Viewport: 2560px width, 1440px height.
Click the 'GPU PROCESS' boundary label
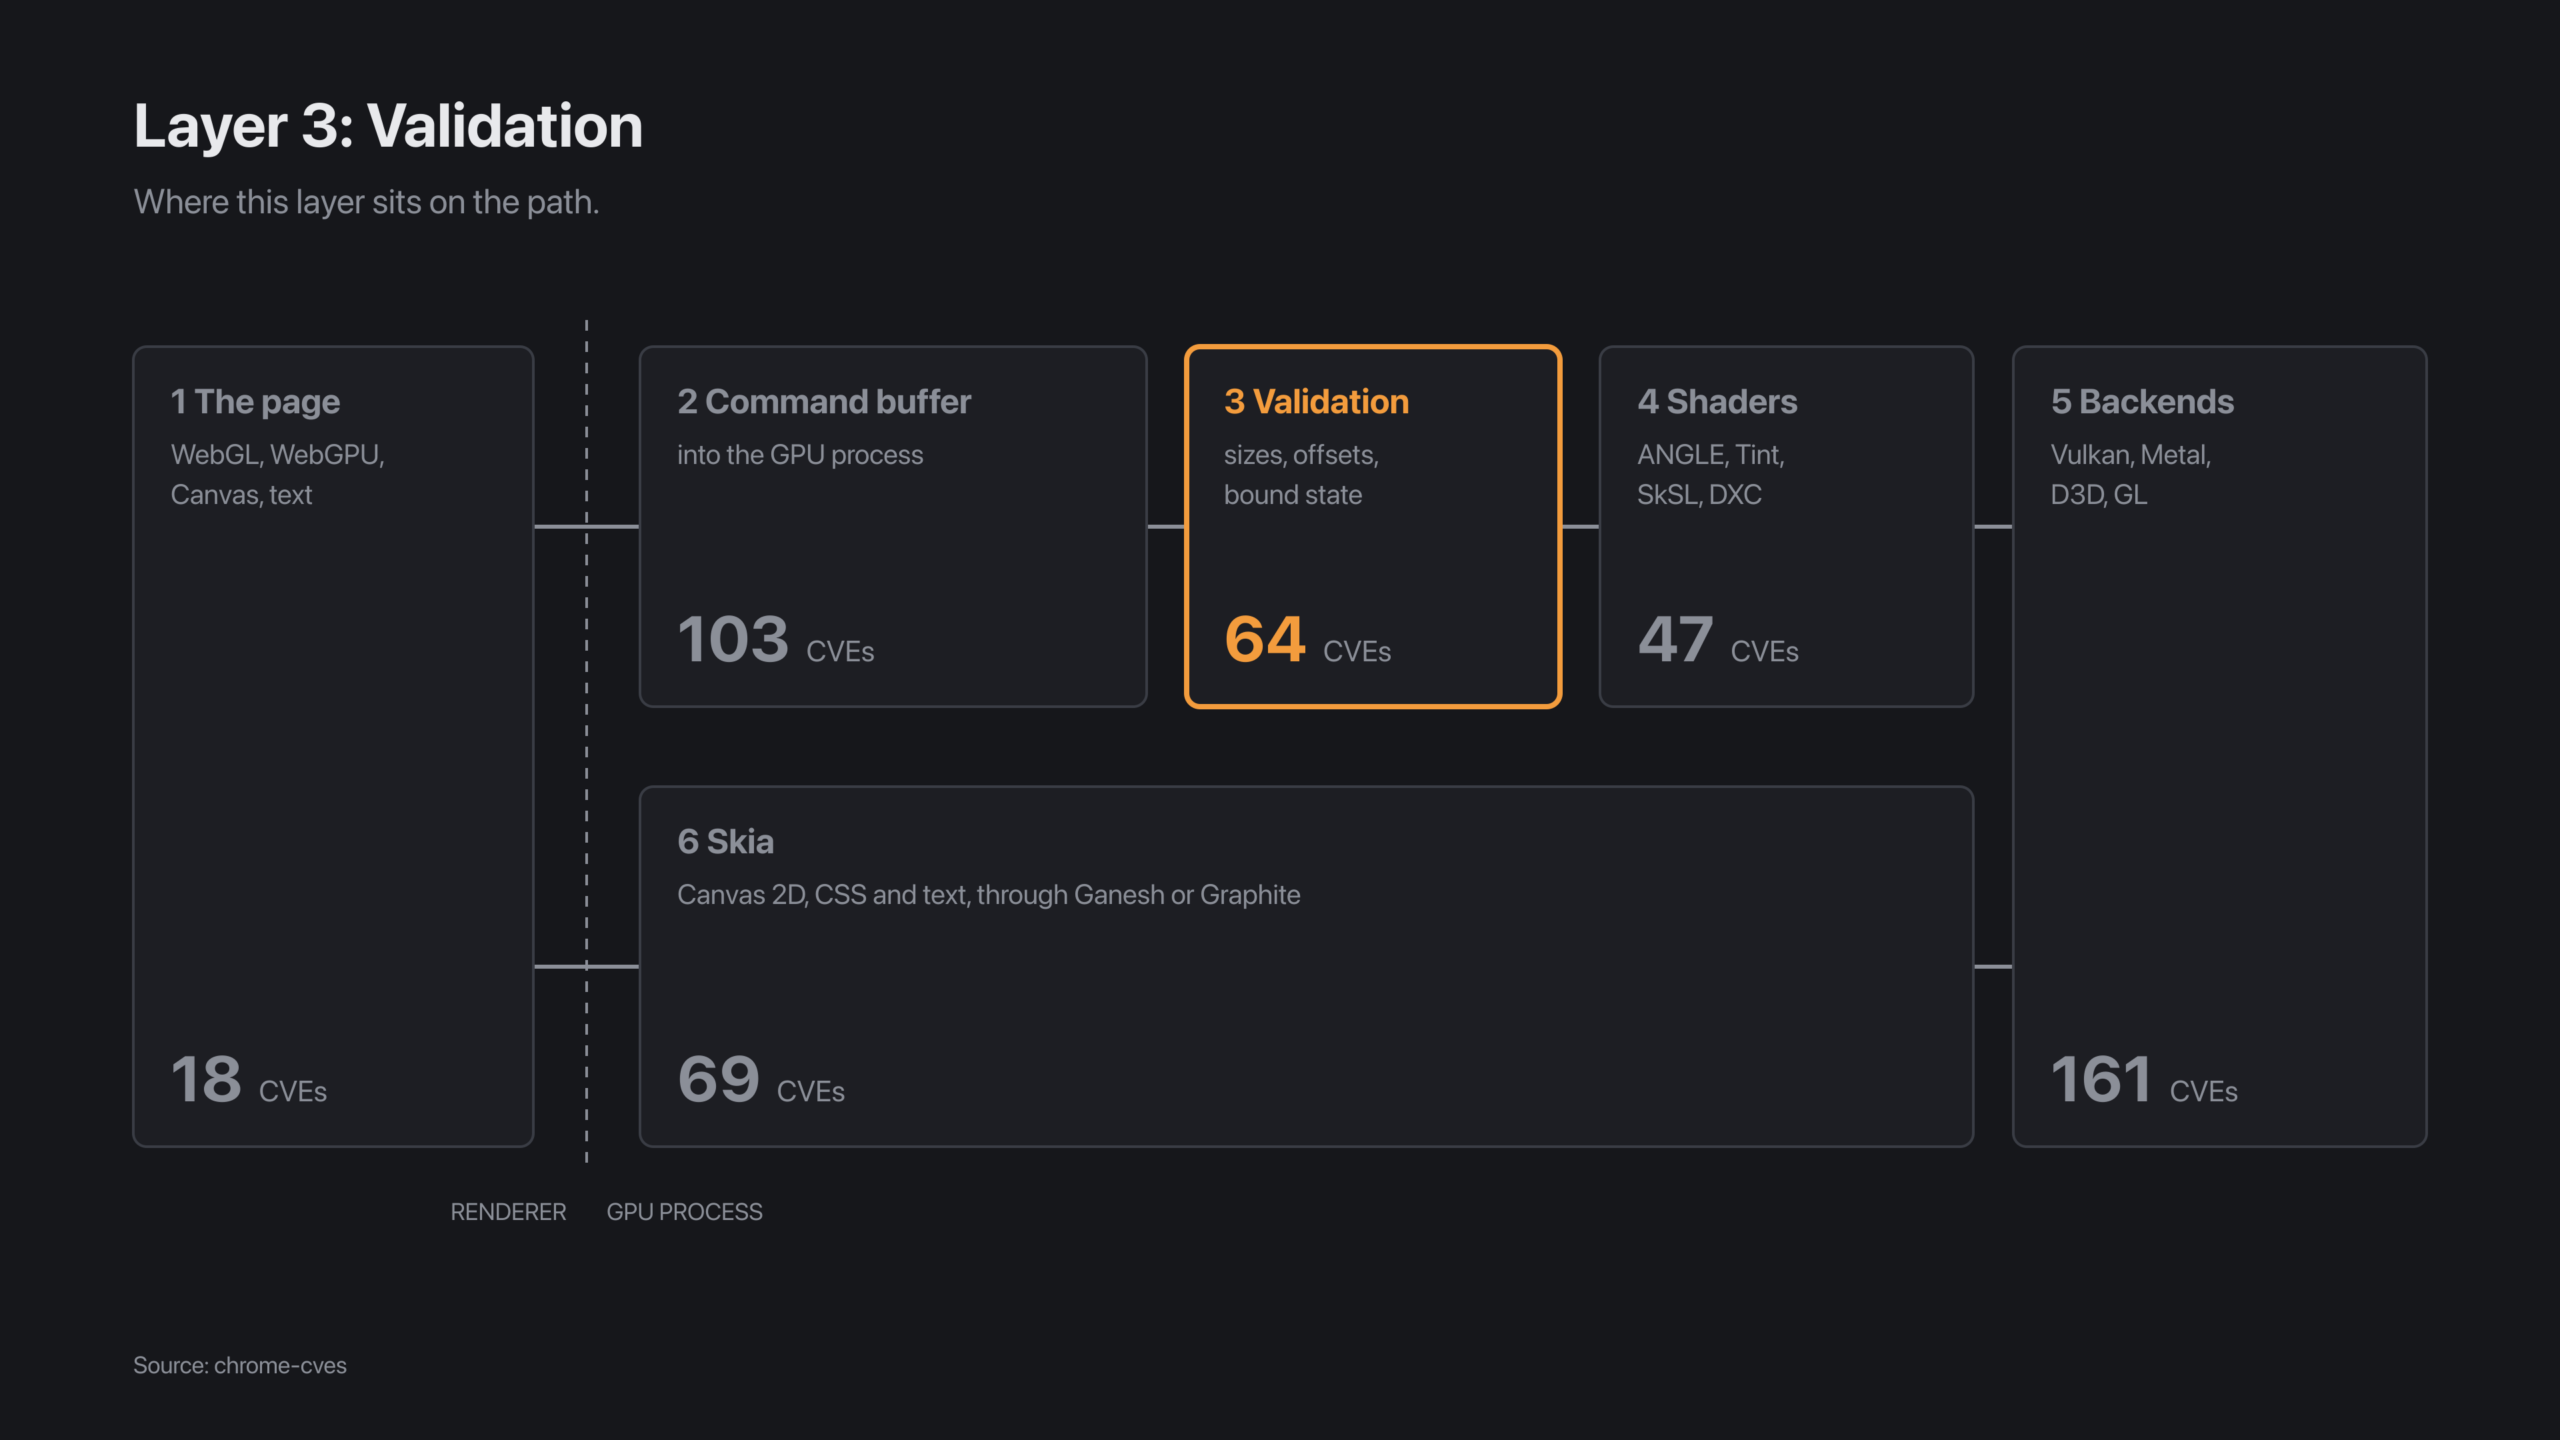[x=684, y=1212]
